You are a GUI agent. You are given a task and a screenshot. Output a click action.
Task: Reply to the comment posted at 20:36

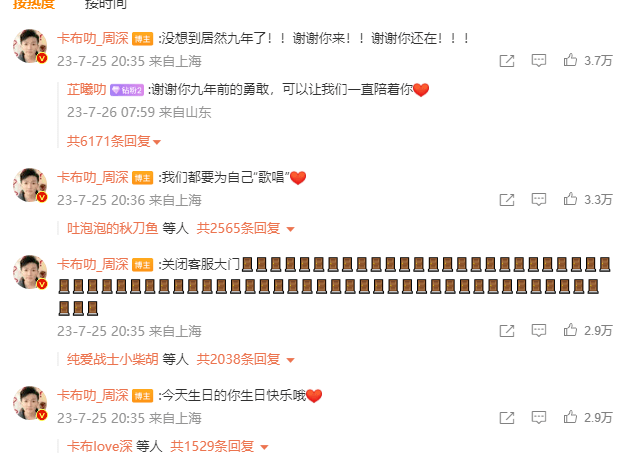(538, 199)
